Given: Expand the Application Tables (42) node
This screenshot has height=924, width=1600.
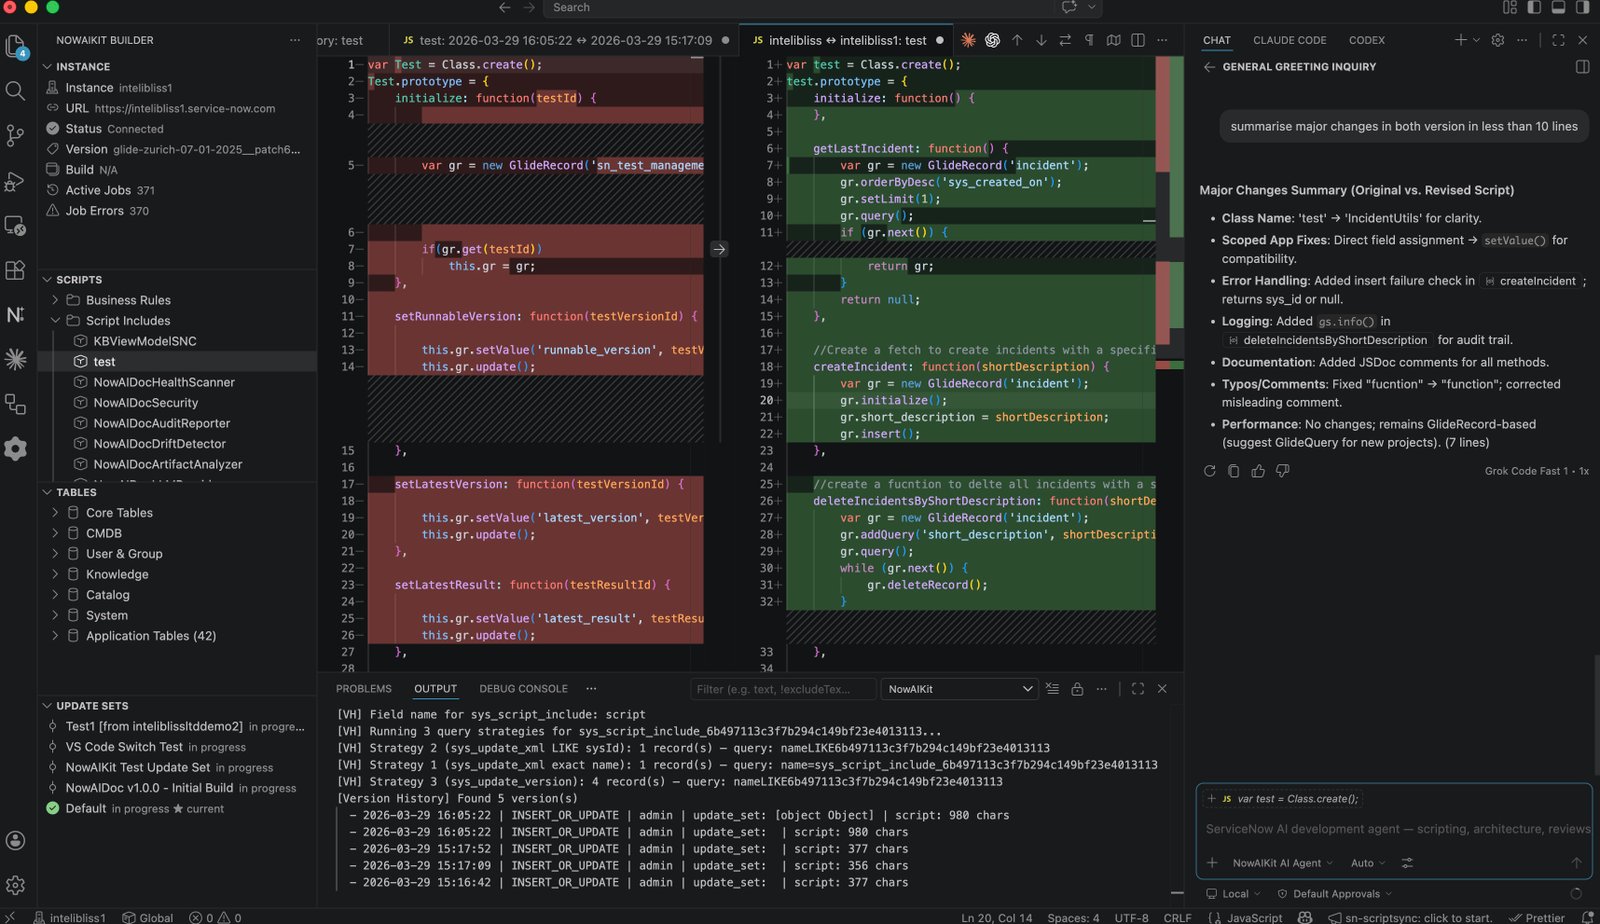Looking at the screenshot, I should pyautogui.click(x=55, y=636).
